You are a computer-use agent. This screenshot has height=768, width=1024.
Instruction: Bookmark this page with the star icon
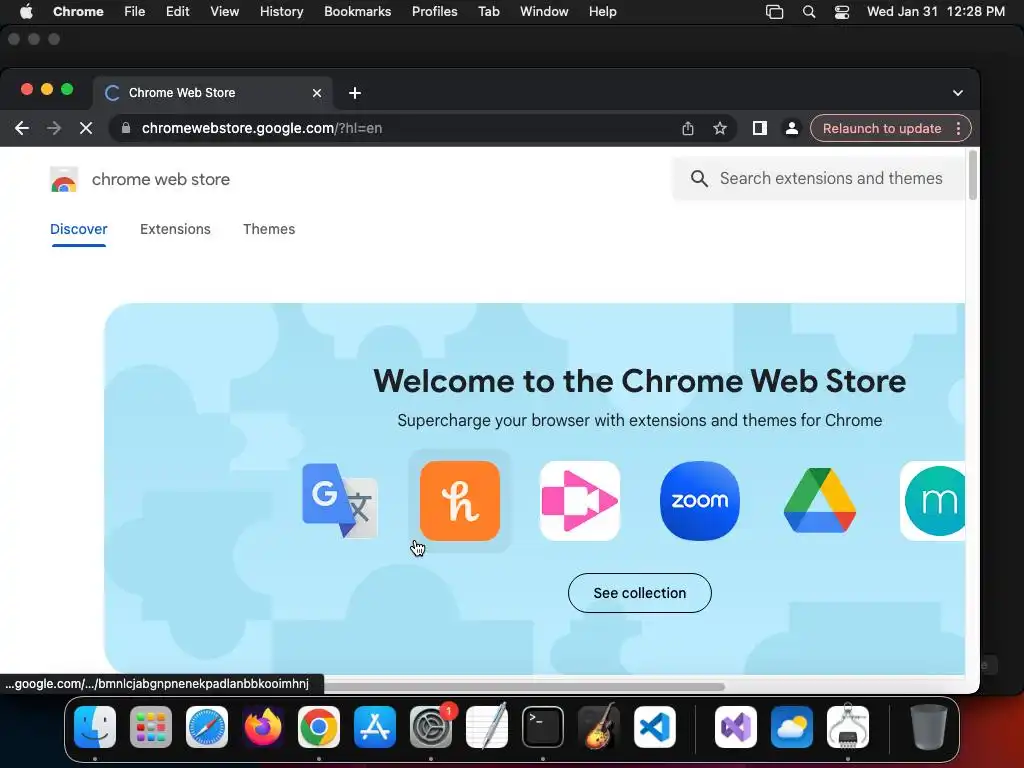720,128
